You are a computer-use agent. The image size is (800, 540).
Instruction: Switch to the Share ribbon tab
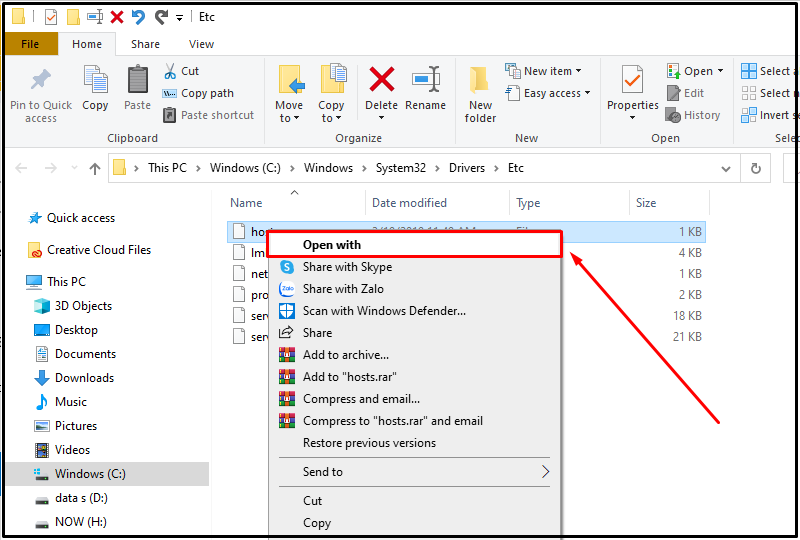pyautogui.click(x=145, y=44)
